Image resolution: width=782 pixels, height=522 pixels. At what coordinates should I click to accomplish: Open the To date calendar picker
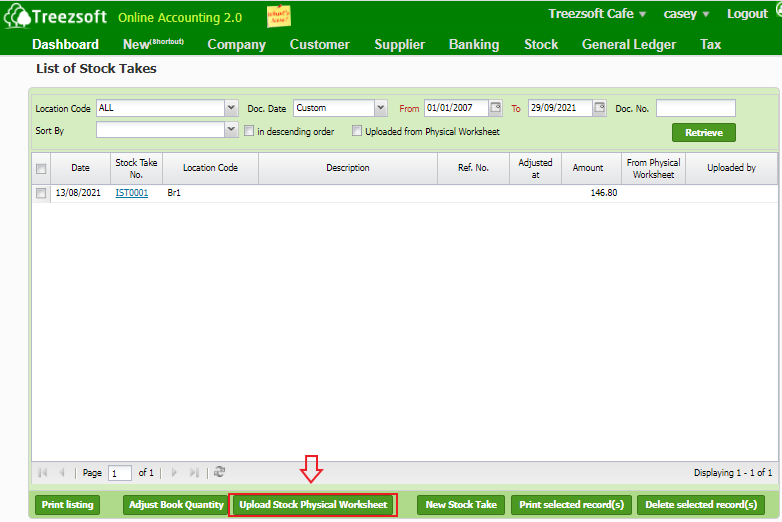[x=599, y=108]
